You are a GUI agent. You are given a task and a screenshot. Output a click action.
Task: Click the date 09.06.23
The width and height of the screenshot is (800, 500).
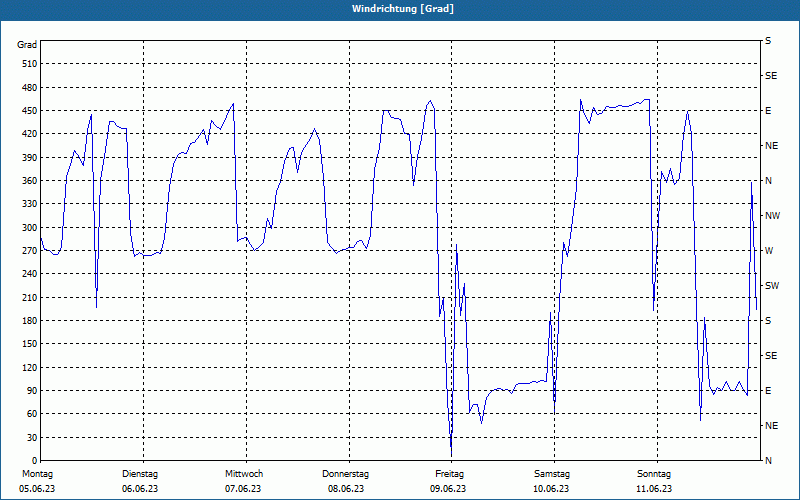(448, 489)
